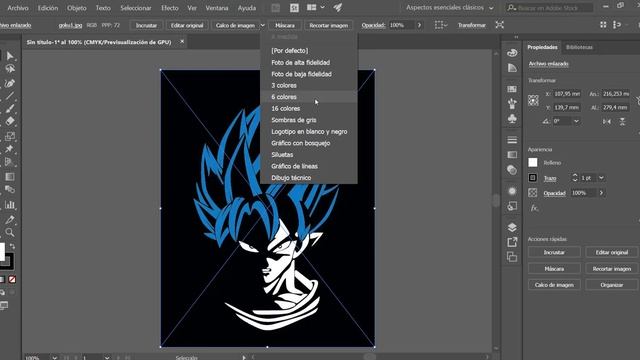This screenshot has width=640, height=360.
Task: Open Aspectos esenciales clásicos workspace dropdown
Action: 450,8
